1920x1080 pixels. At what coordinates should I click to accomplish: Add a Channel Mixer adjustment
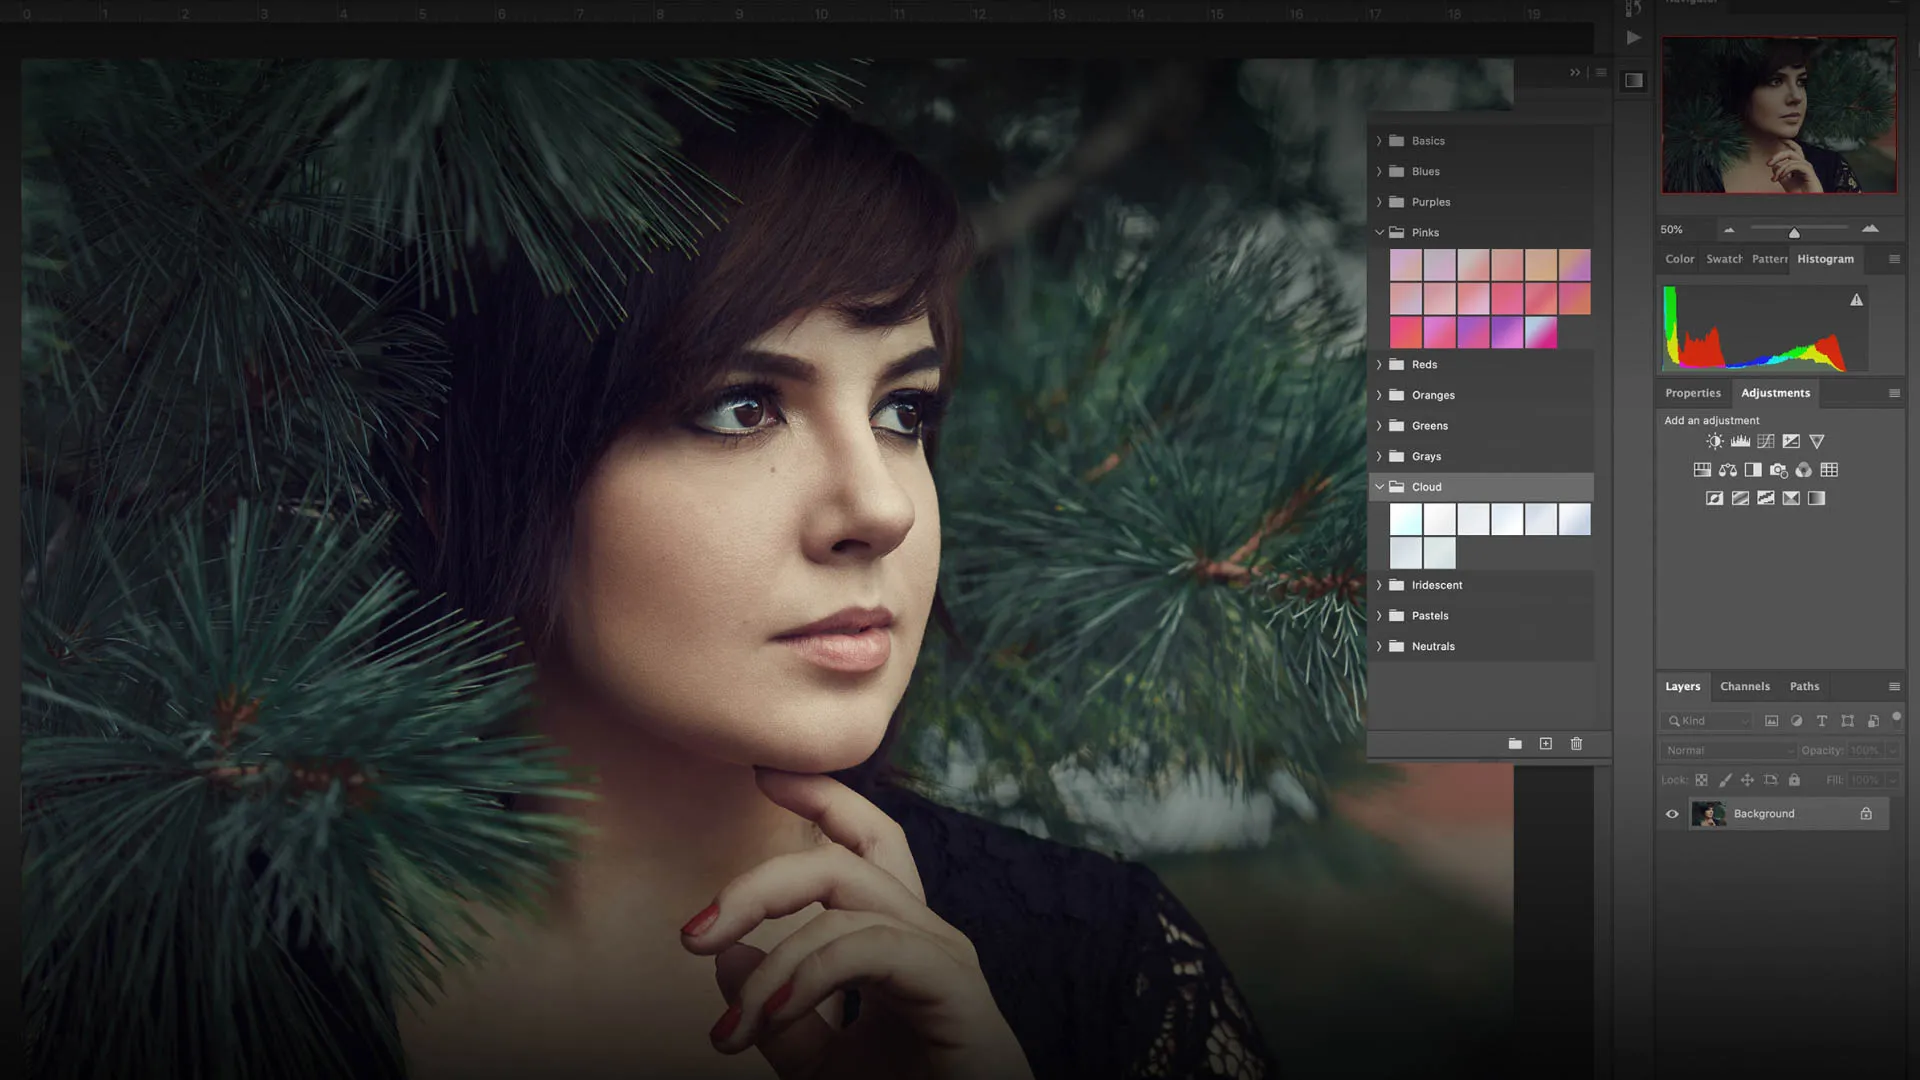click(x=1803, y=470)
